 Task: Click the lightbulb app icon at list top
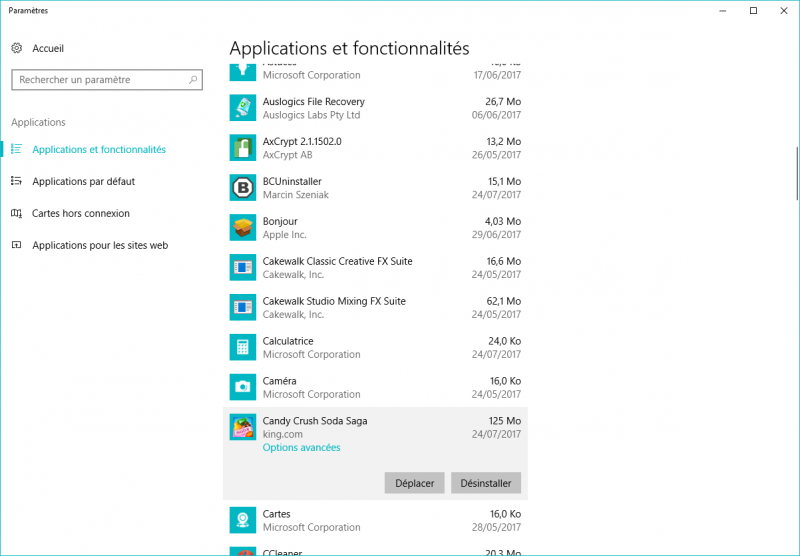point(243,72)
